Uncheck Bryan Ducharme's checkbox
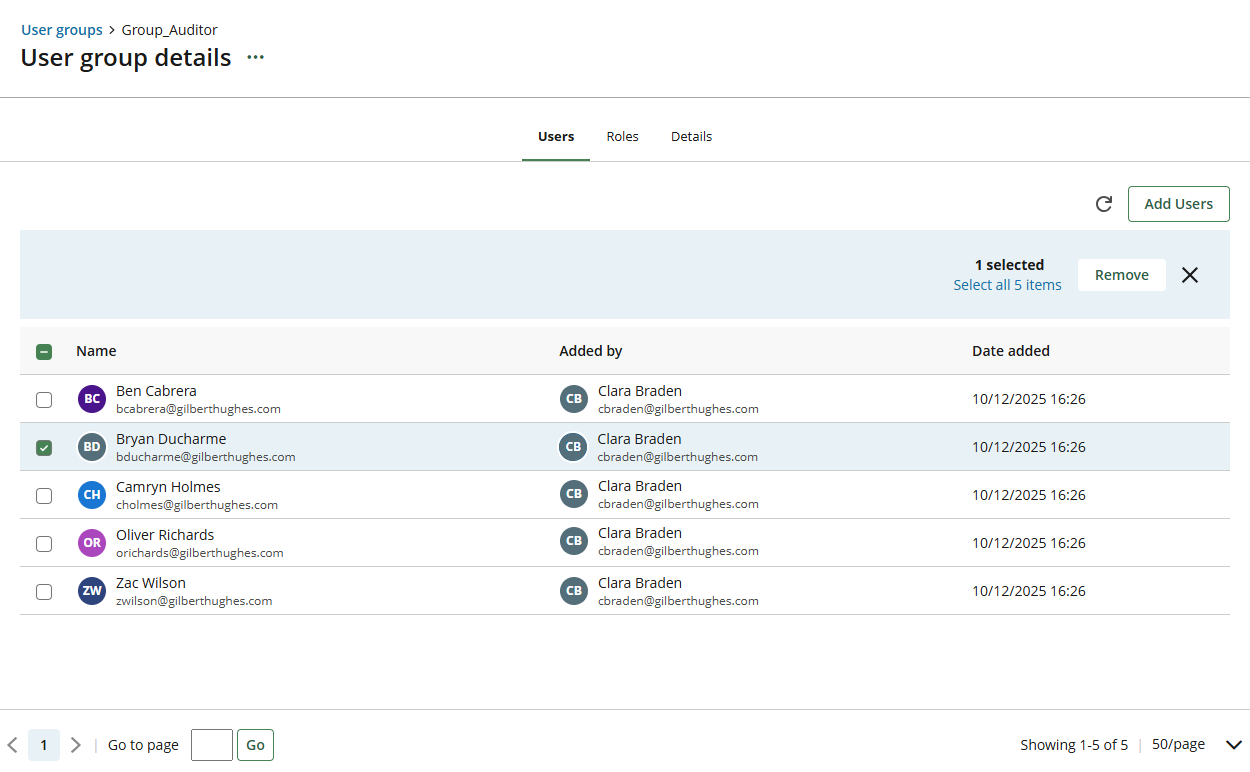 point(44,448)
